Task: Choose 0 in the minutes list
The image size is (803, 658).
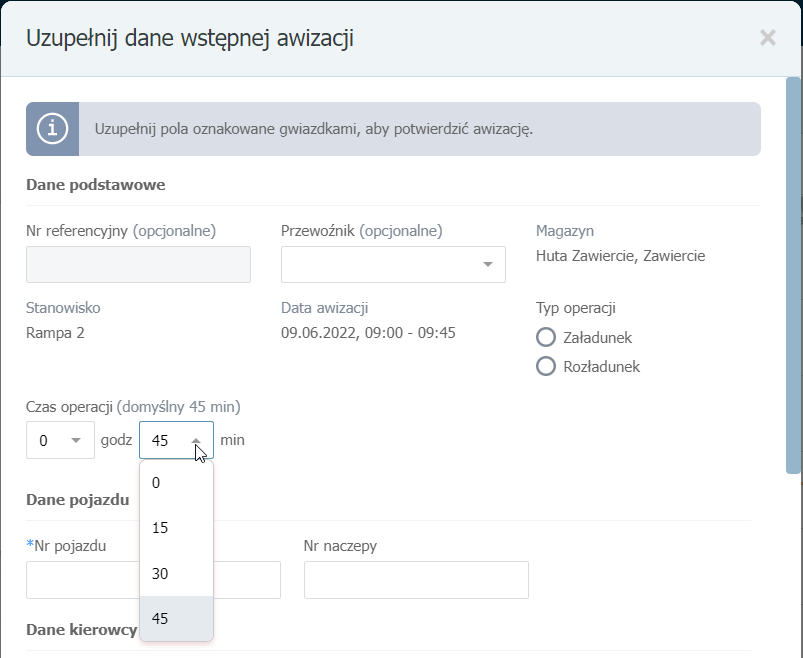Action: click(176, 483)
